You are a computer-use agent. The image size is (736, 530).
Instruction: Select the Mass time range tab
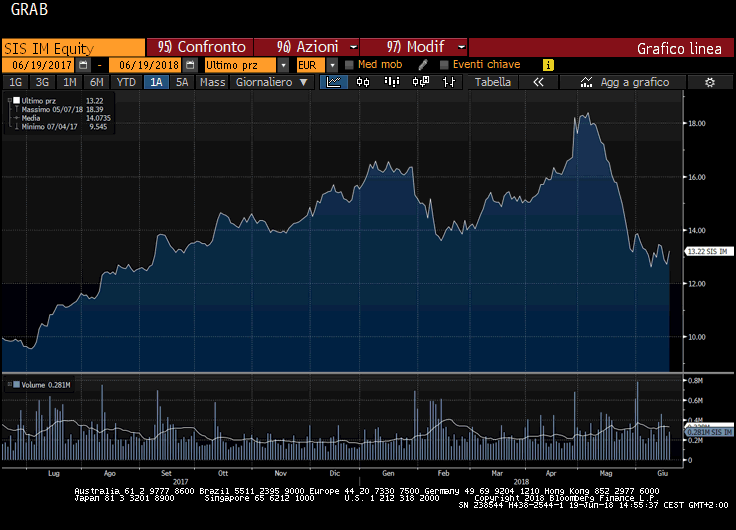[213, 82]
